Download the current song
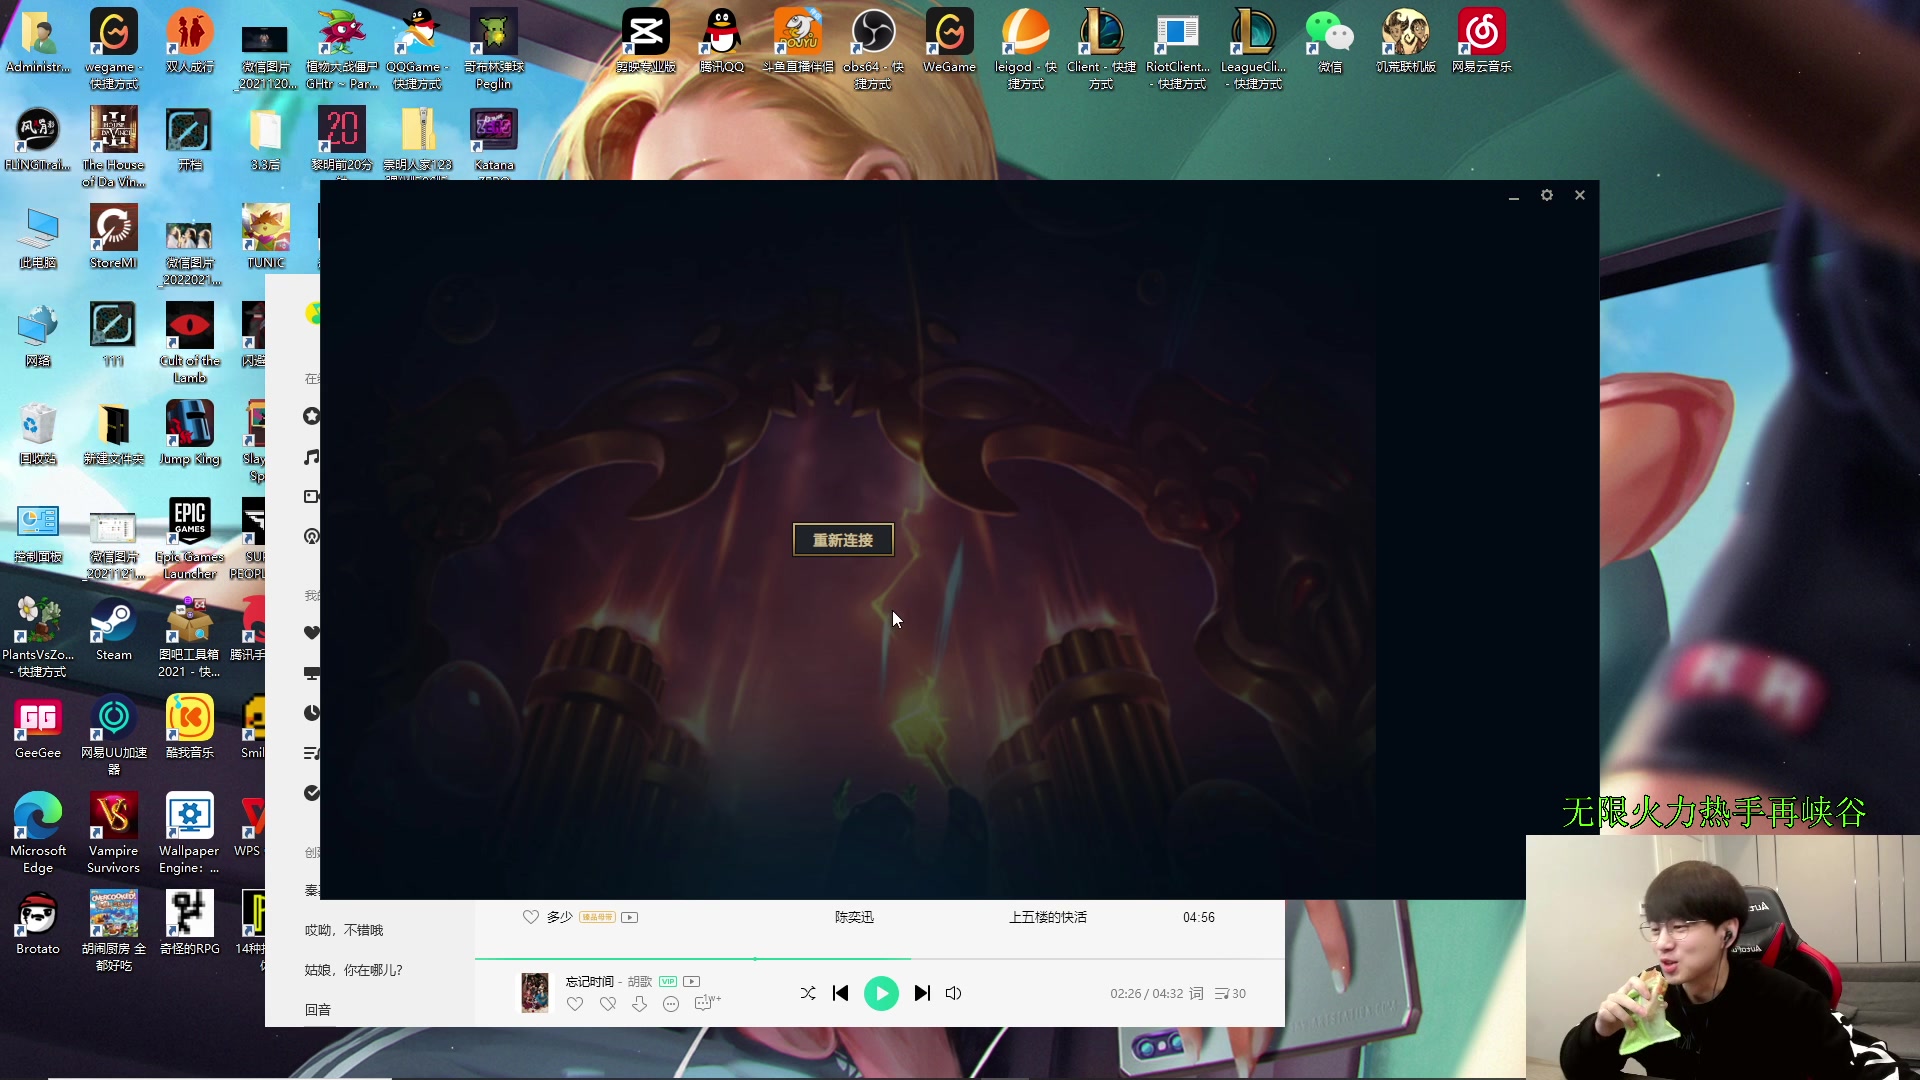 click(639, 1004)
